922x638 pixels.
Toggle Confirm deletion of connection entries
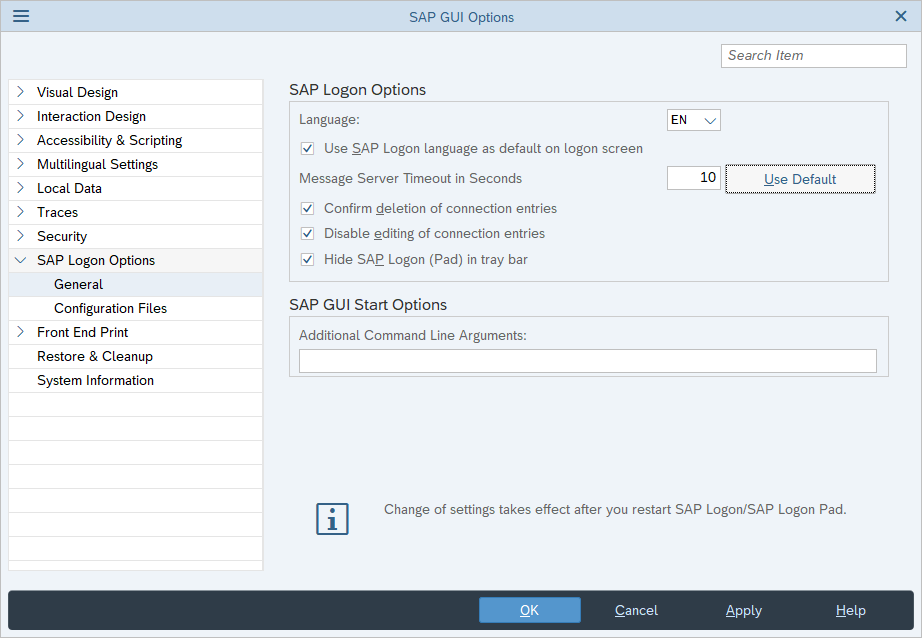point(308,208)
